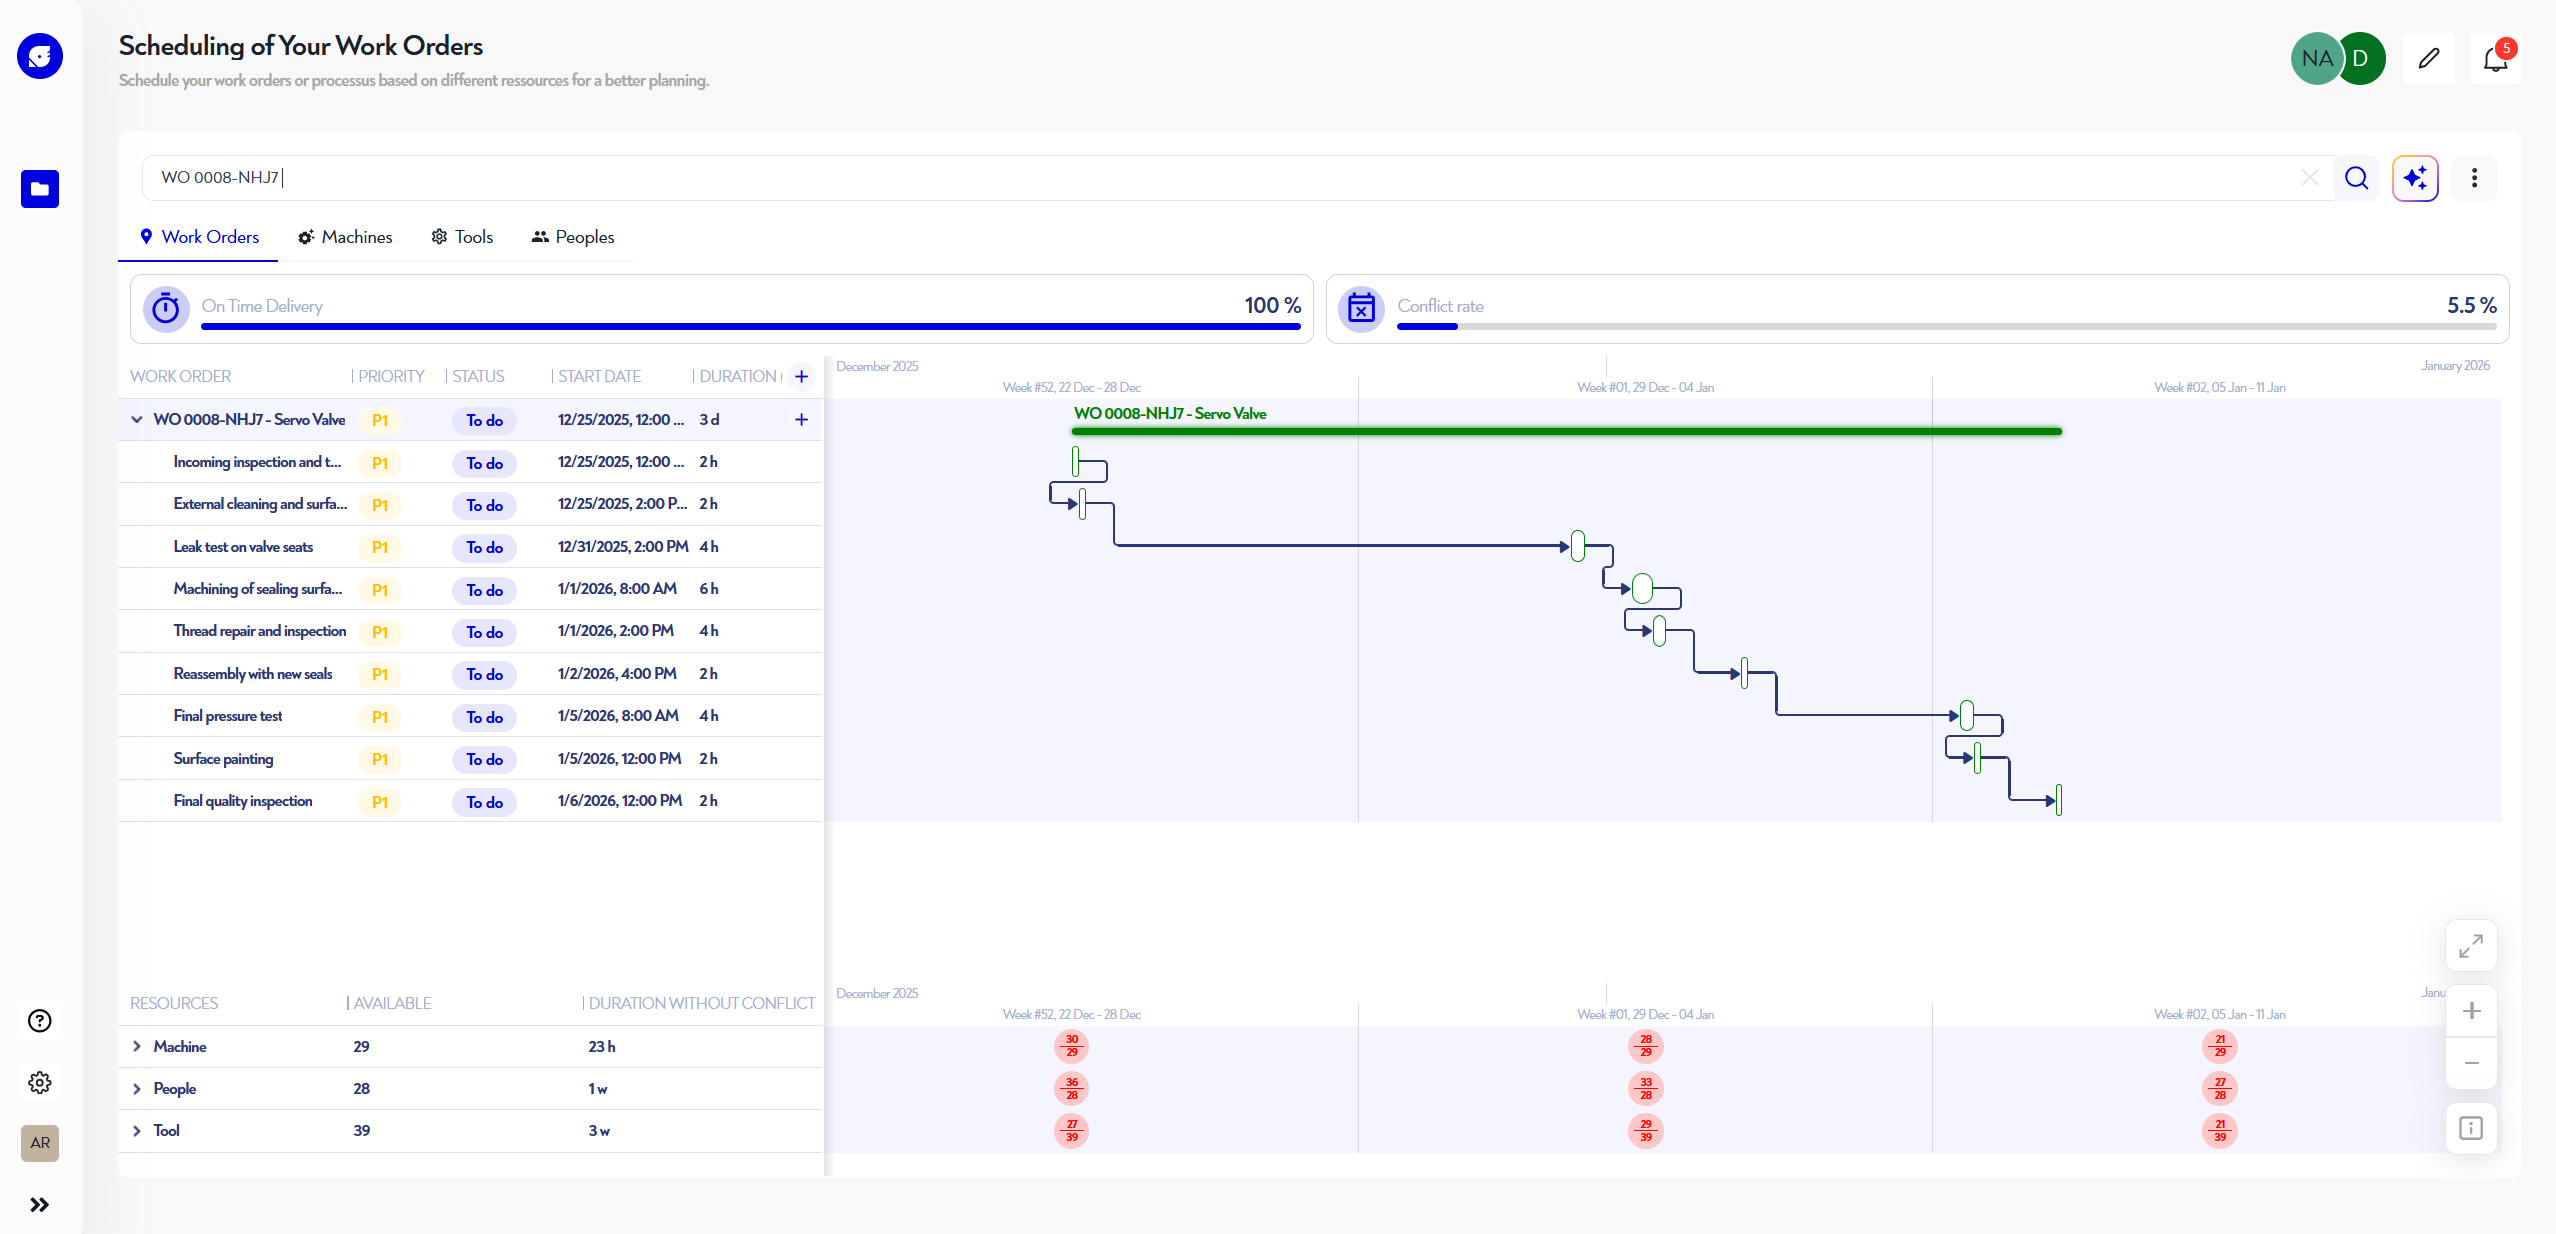The height and width of the screenshot is (1234, 2556).
Task: Expand the Tool resources row
Action: [137, 1131]
